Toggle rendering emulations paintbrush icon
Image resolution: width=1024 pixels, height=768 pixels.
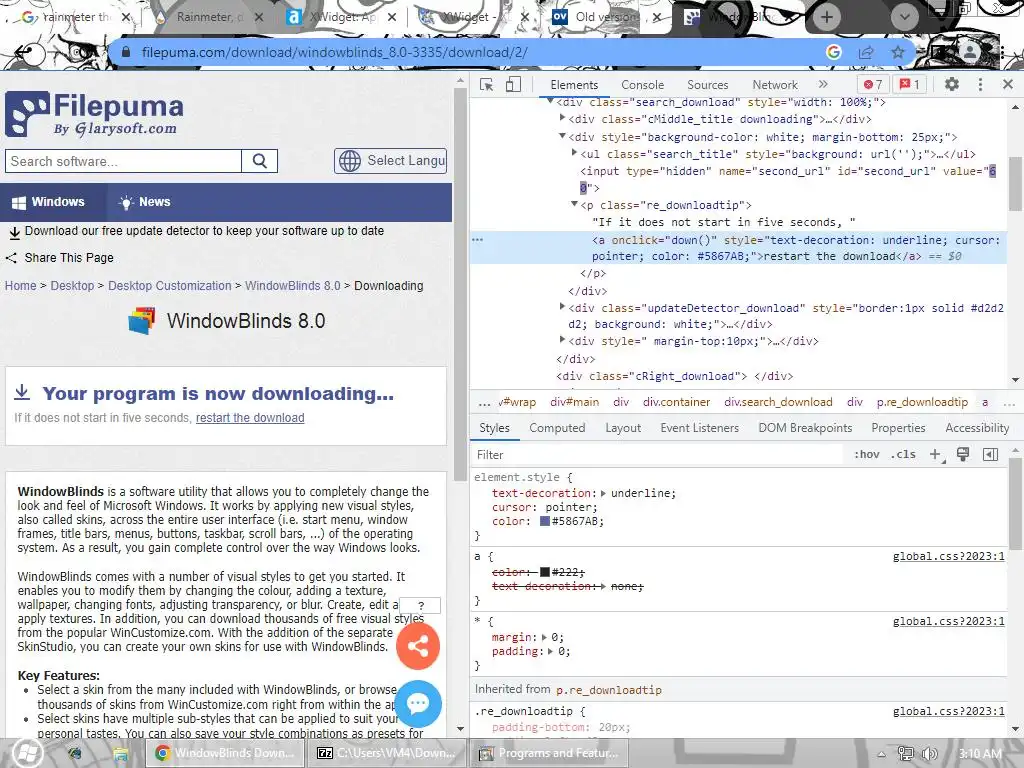click(x=963, y=455)
